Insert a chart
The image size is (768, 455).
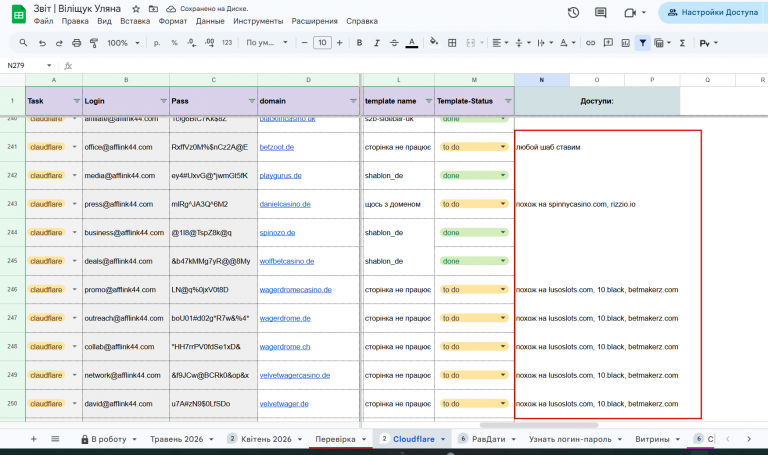(625, 43)
